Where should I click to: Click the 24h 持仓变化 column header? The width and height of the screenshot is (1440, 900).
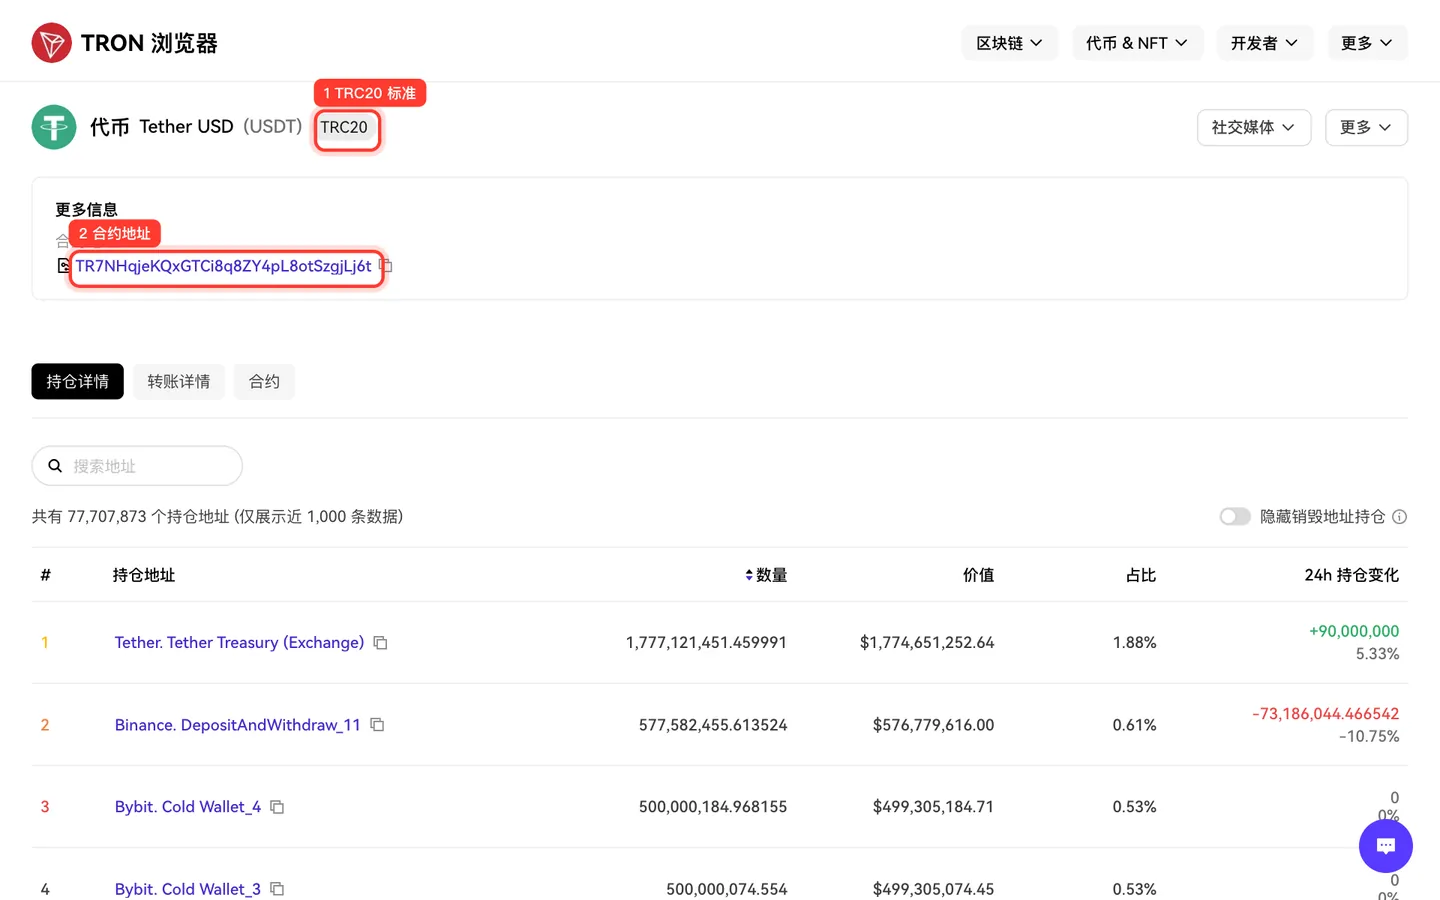click(1352, 575)
